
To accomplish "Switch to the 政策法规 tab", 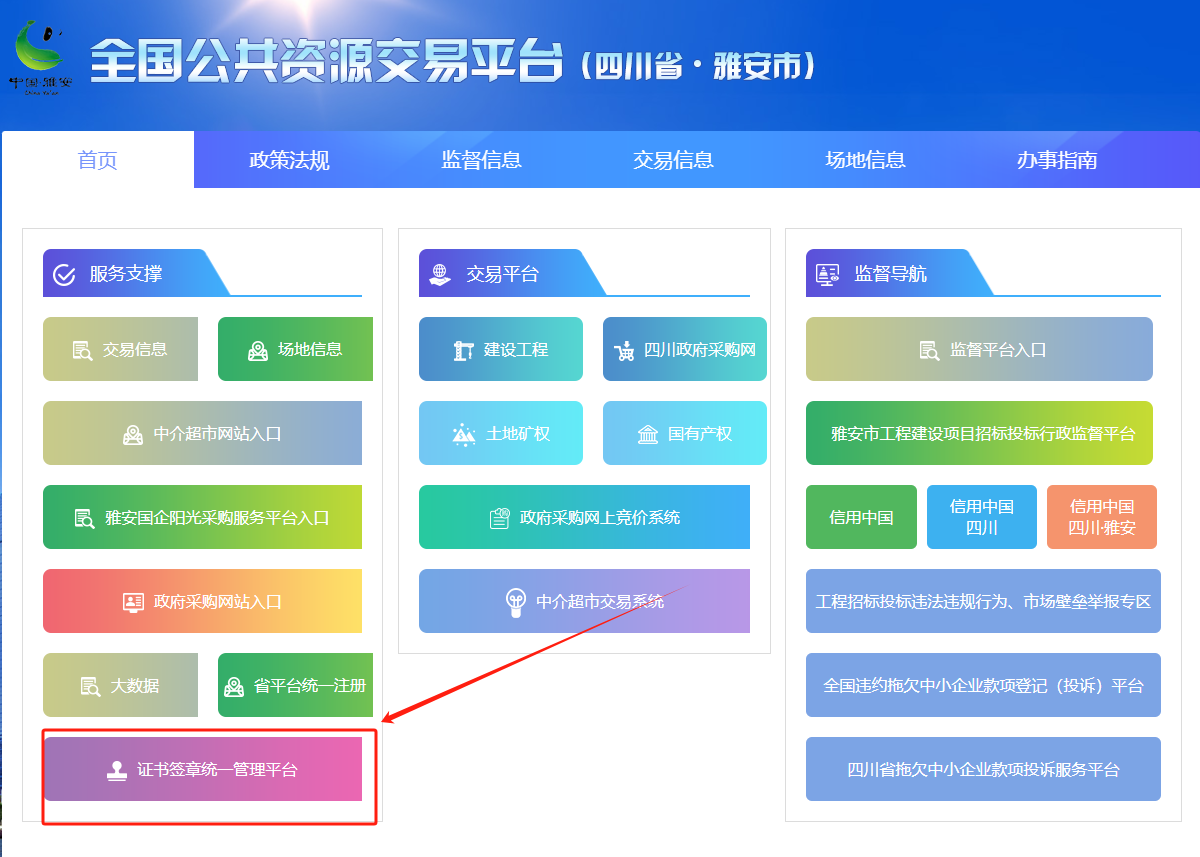I will (289, 160).
